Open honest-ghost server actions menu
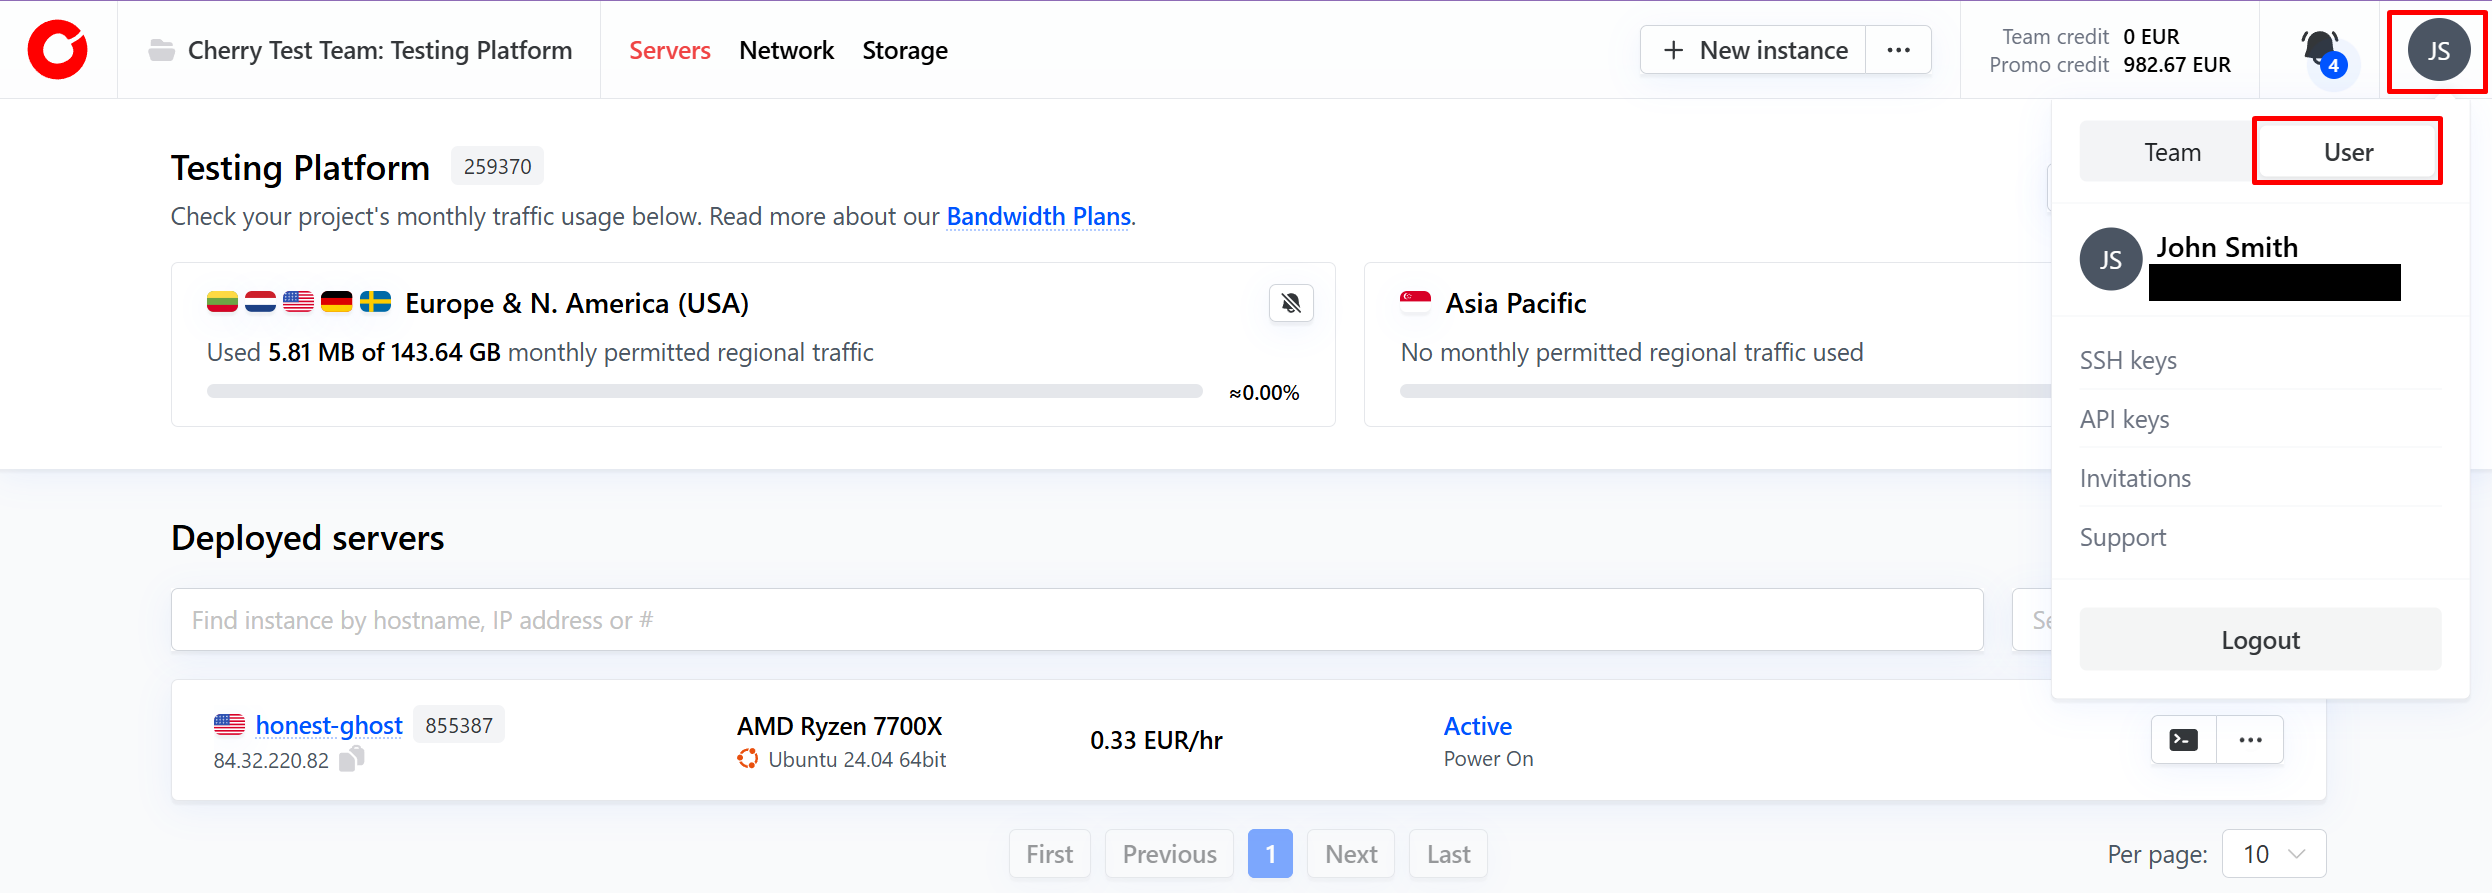The width and height of the screenshot is (2492, 893). tap(2250, 740)
